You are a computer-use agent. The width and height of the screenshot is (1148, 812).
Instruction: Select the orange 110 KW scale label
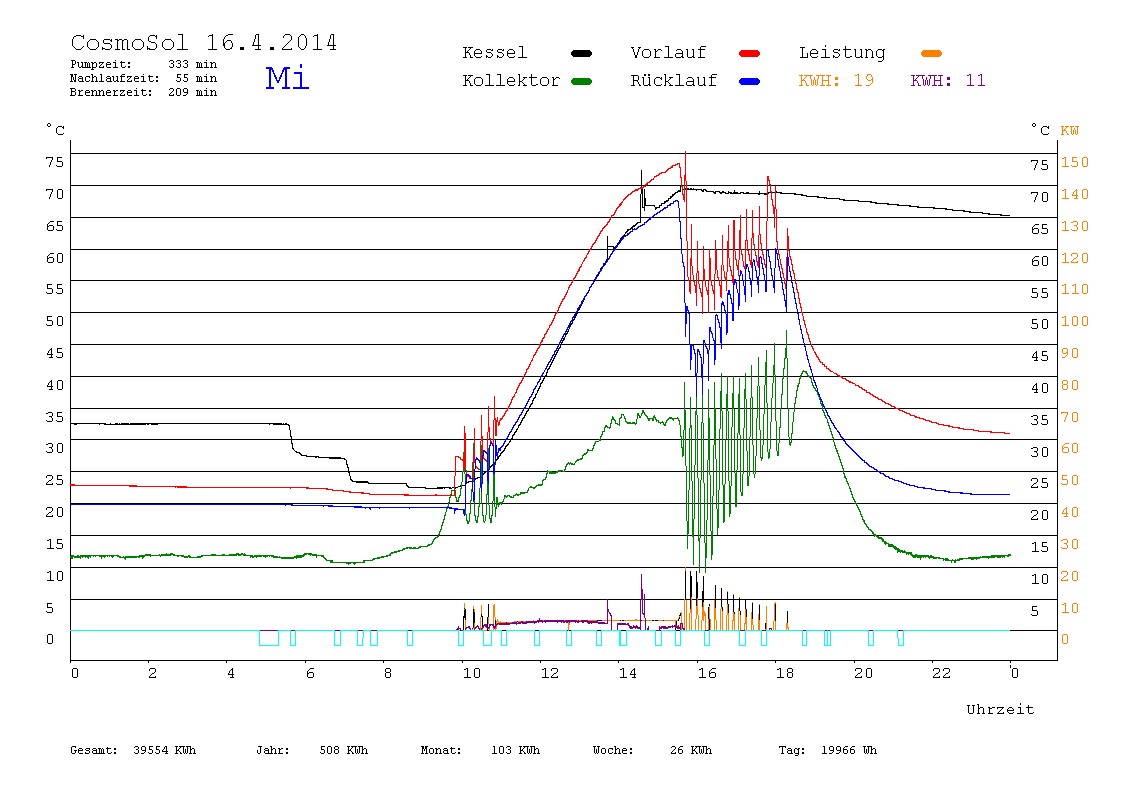tap(1075, 289)
